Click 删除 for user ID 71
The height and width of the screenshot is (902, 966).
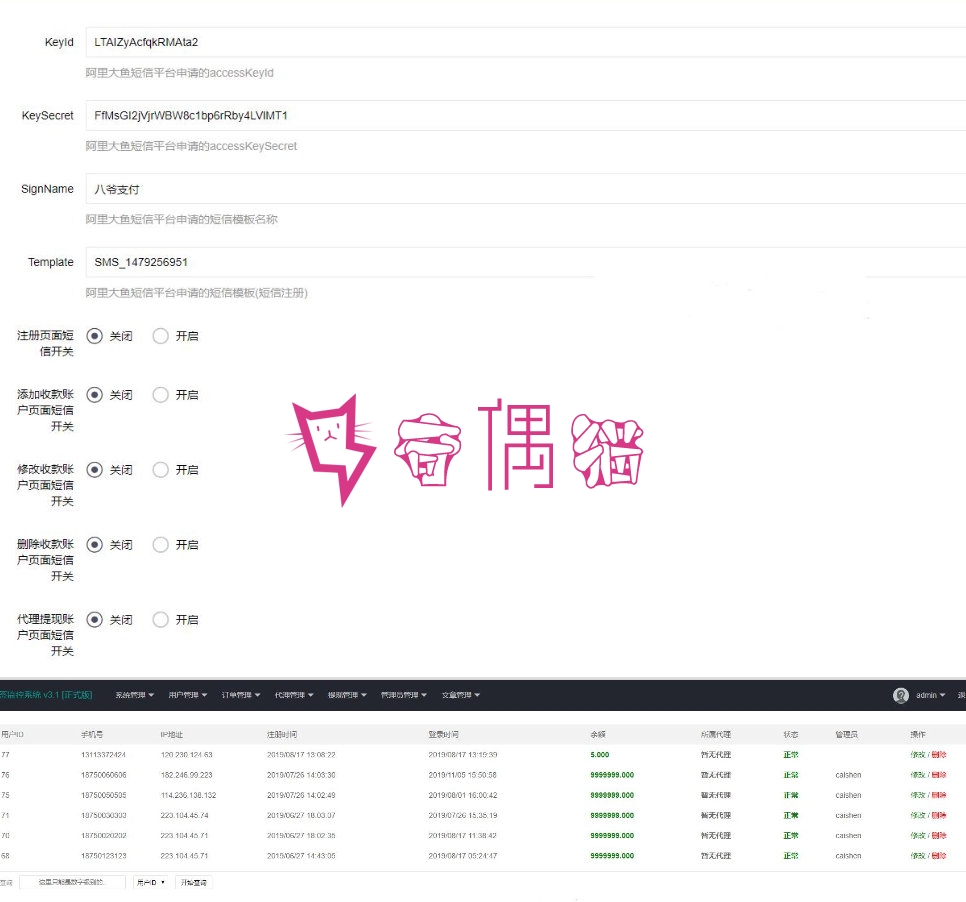[x=939, y=815]
